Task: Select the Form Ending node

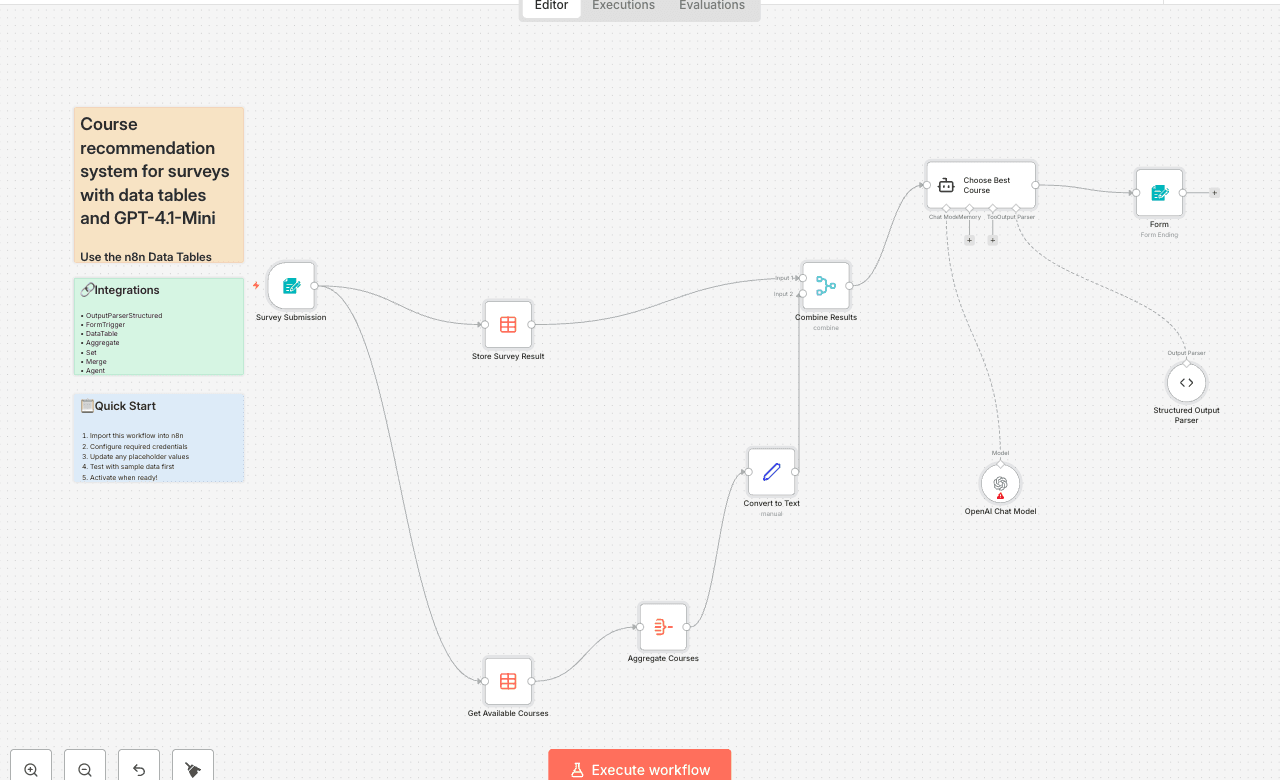Action: coord(1159,193)
